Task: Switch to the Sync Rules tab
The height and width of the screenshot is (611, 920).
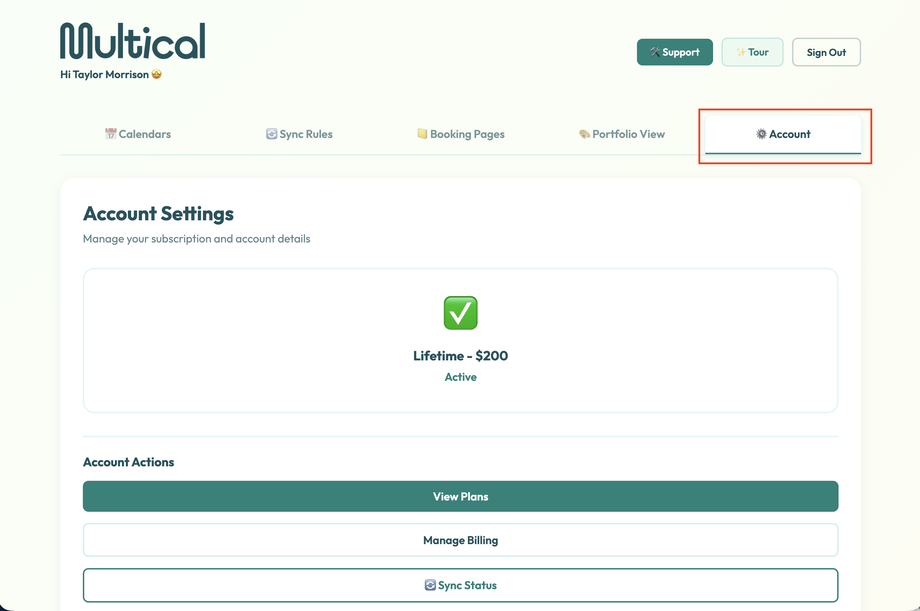Action: [299, 134]
